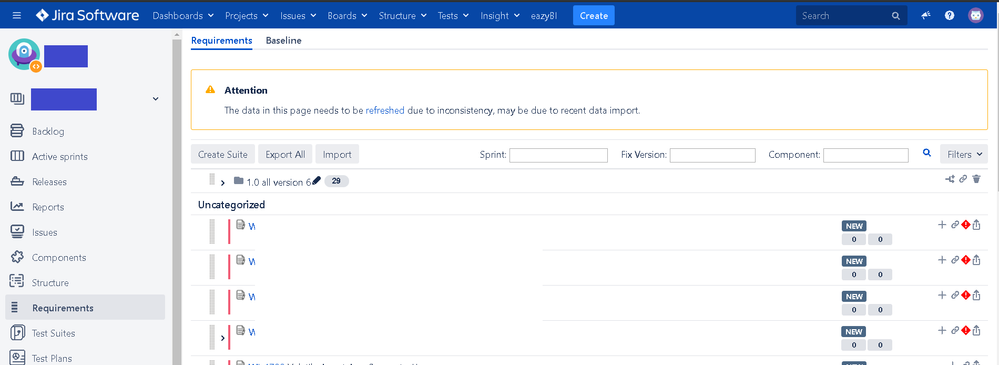Rename suite using the pencil icon next to 1.0 all version 6
999x365 pixels.
pos(317,181)
